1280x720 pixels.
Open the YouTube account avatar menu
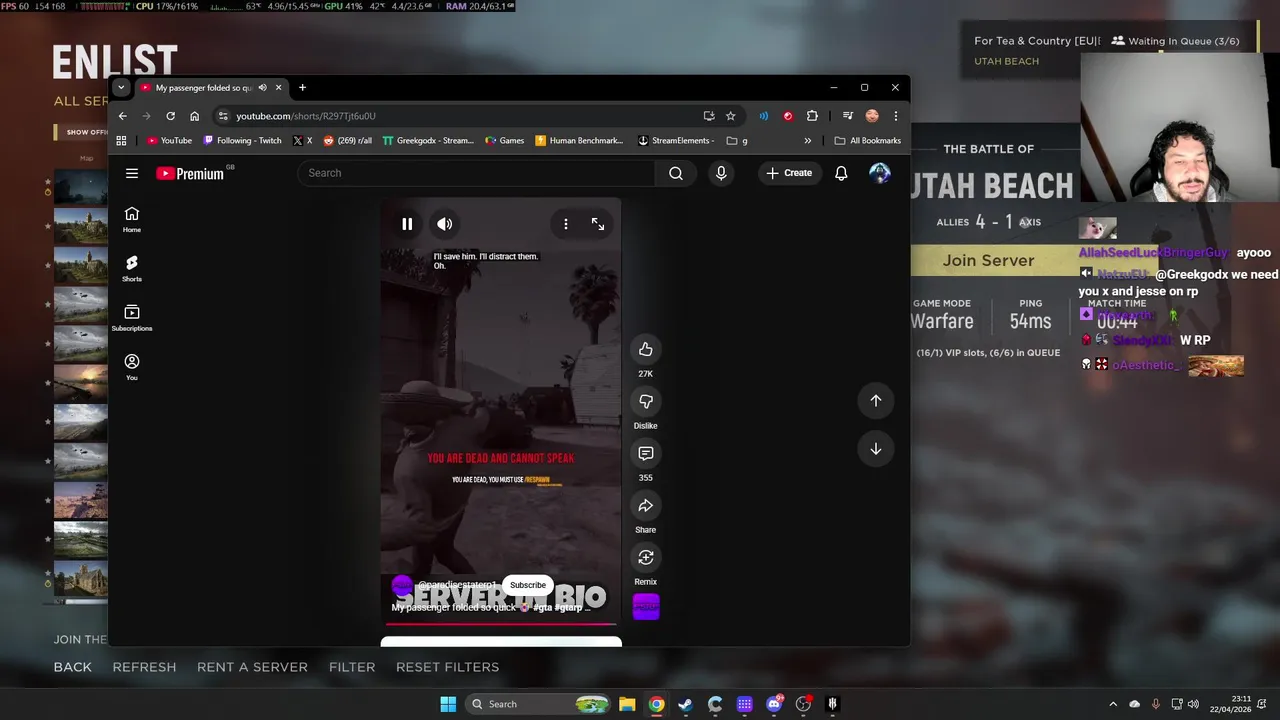pyautogui.click(x=880, y=173)
